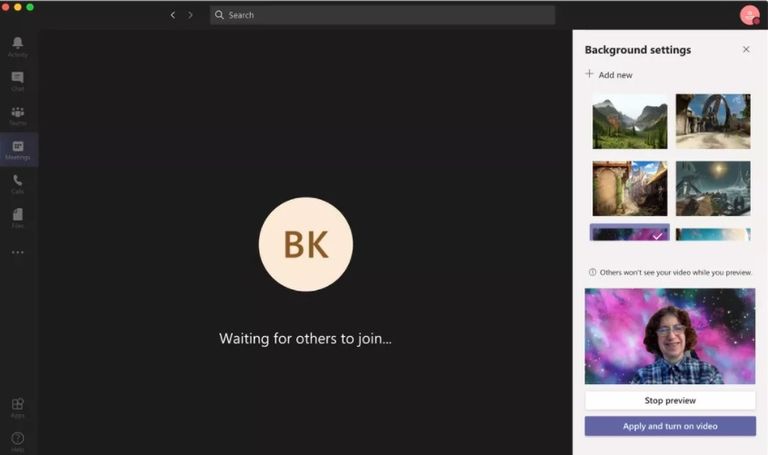Select the mountain valley background thumbnail

pos(629,121)
